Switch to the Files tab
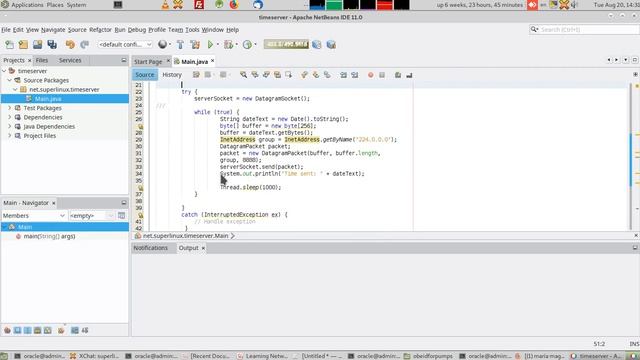Image resolution: width=640 pixels, height=360 pixels. coord(42,60)
